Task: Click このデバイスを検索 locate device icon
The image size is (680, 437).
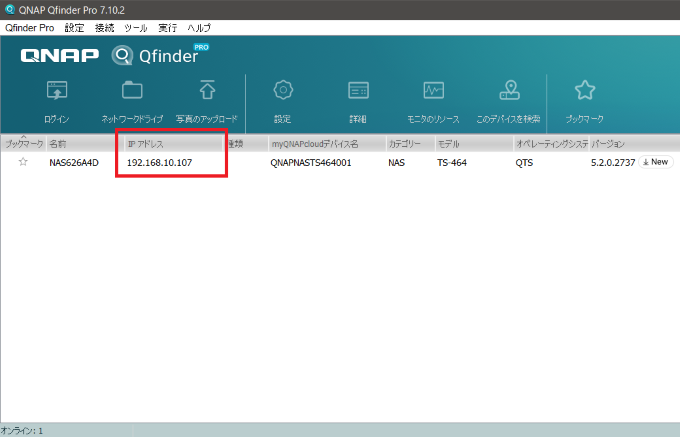Action: [x=509, y=90]
